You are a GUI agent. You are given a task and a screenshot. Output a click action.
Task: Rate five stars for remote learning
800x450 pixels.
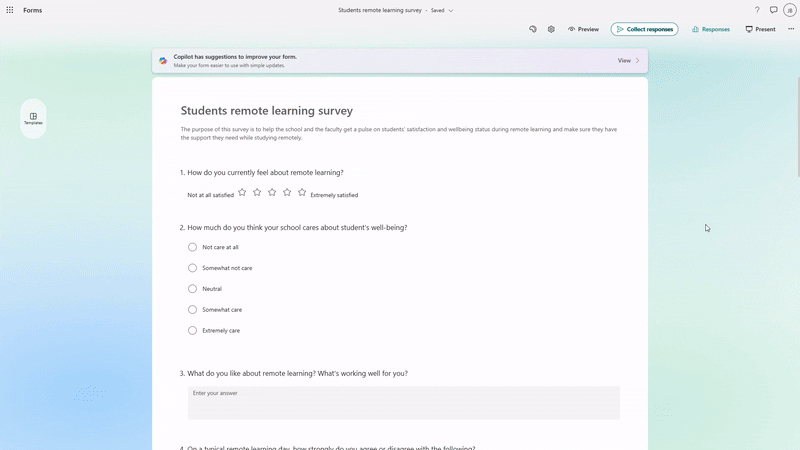[x=302, y=192]
